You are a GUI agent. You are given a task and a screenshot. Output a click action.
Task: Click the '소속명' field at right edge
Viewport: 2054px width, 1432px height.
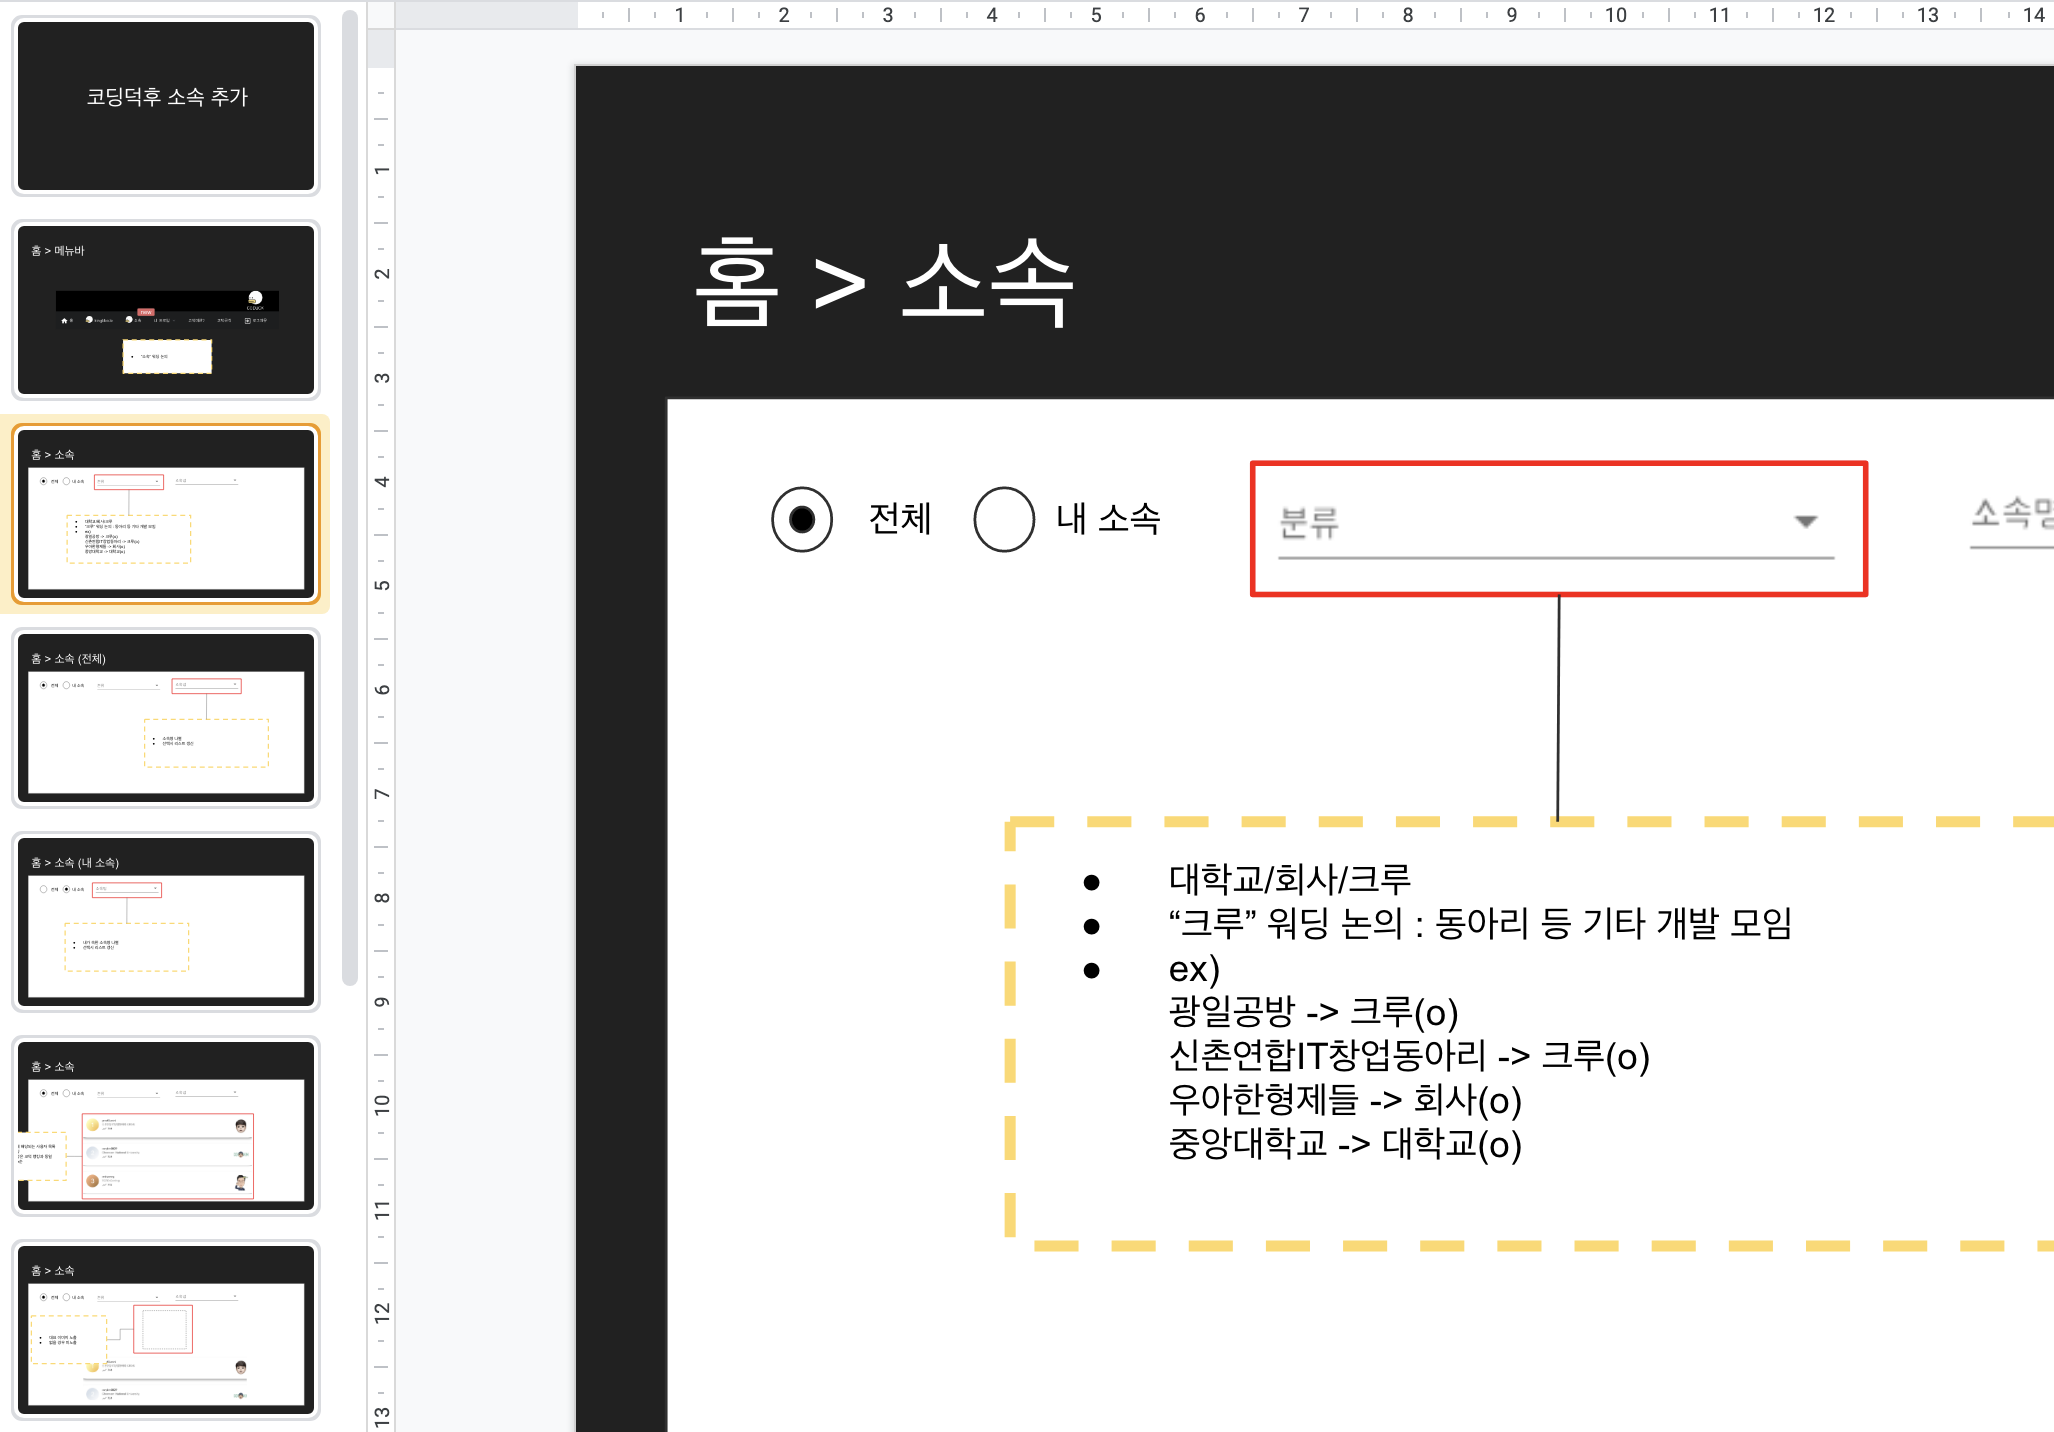tap(2010, 515)
